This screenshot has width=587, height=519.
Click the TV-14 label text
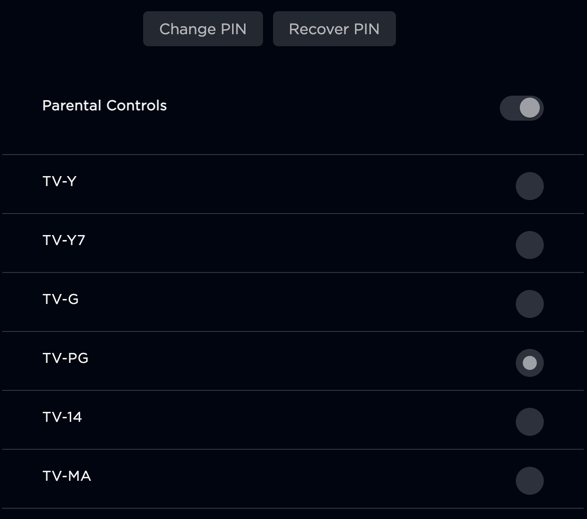[x=62, y=417]
